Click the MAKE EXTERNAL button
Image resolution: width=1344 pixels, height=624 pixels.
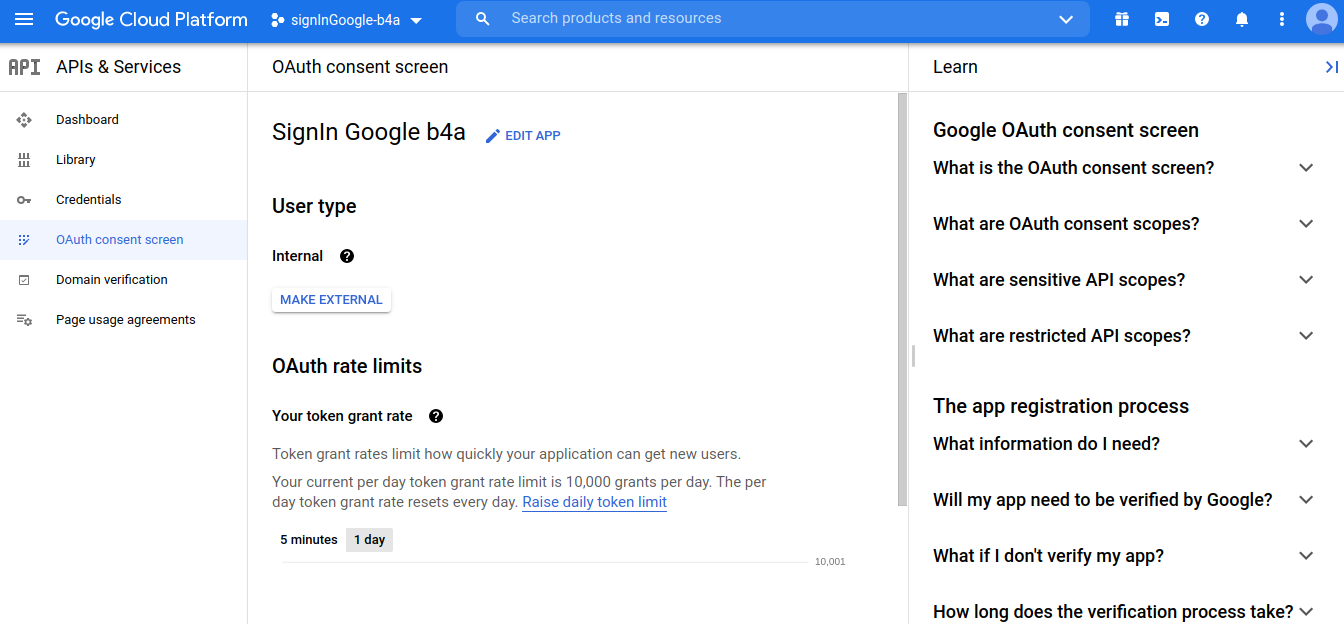[331, 300]
